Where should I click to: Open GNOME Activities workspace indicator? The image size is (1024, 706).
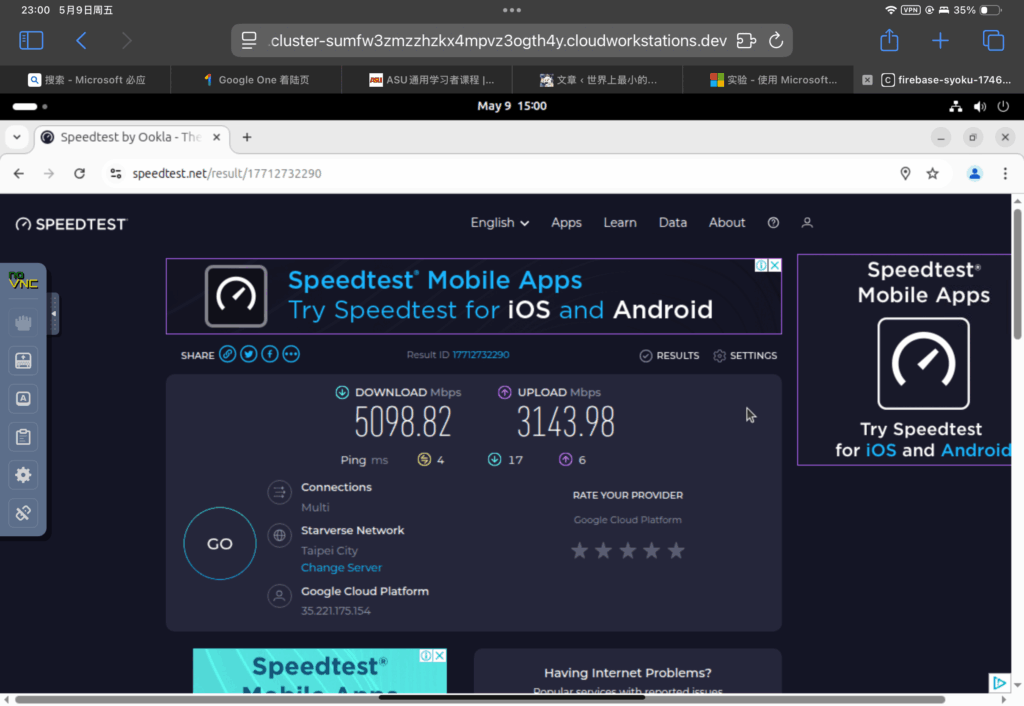(x=29, y=106)
